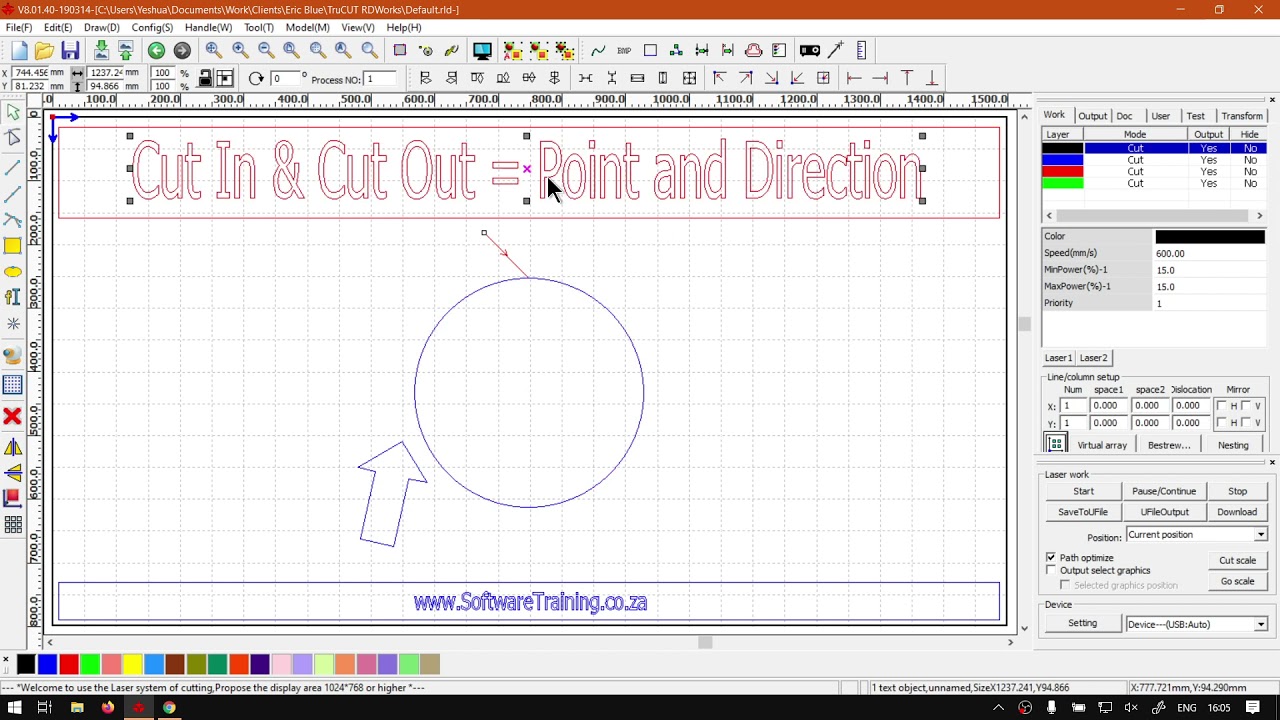This screenshot has width=1280, height=720.
Task: Click the align left icon
Action: coord(425,78)
